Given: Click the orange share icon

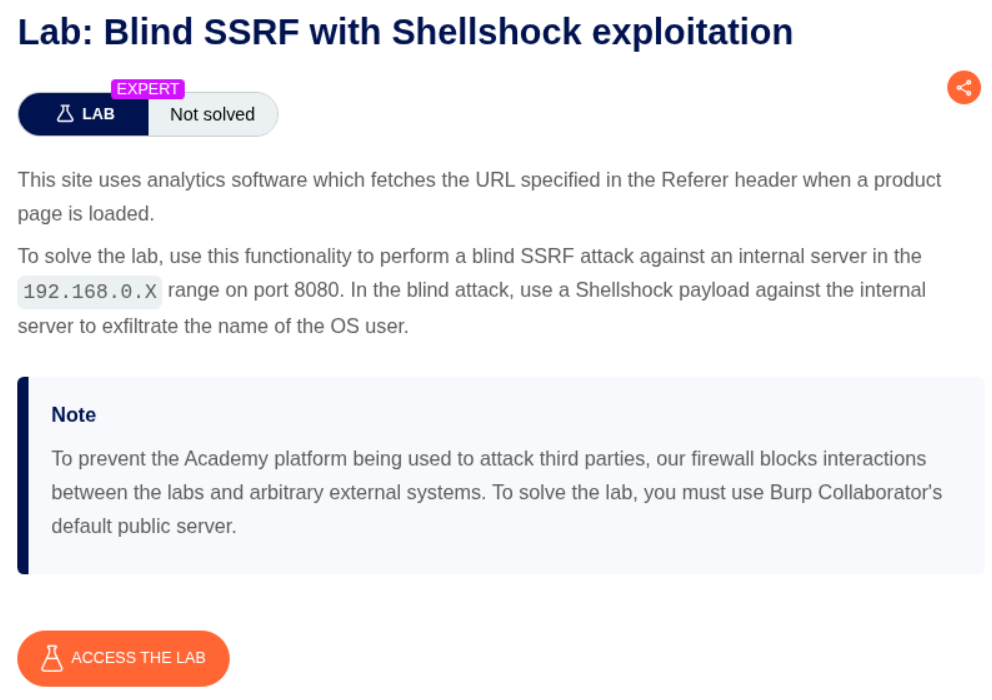Looking at the screenshot, I should [x=964, y=87].
